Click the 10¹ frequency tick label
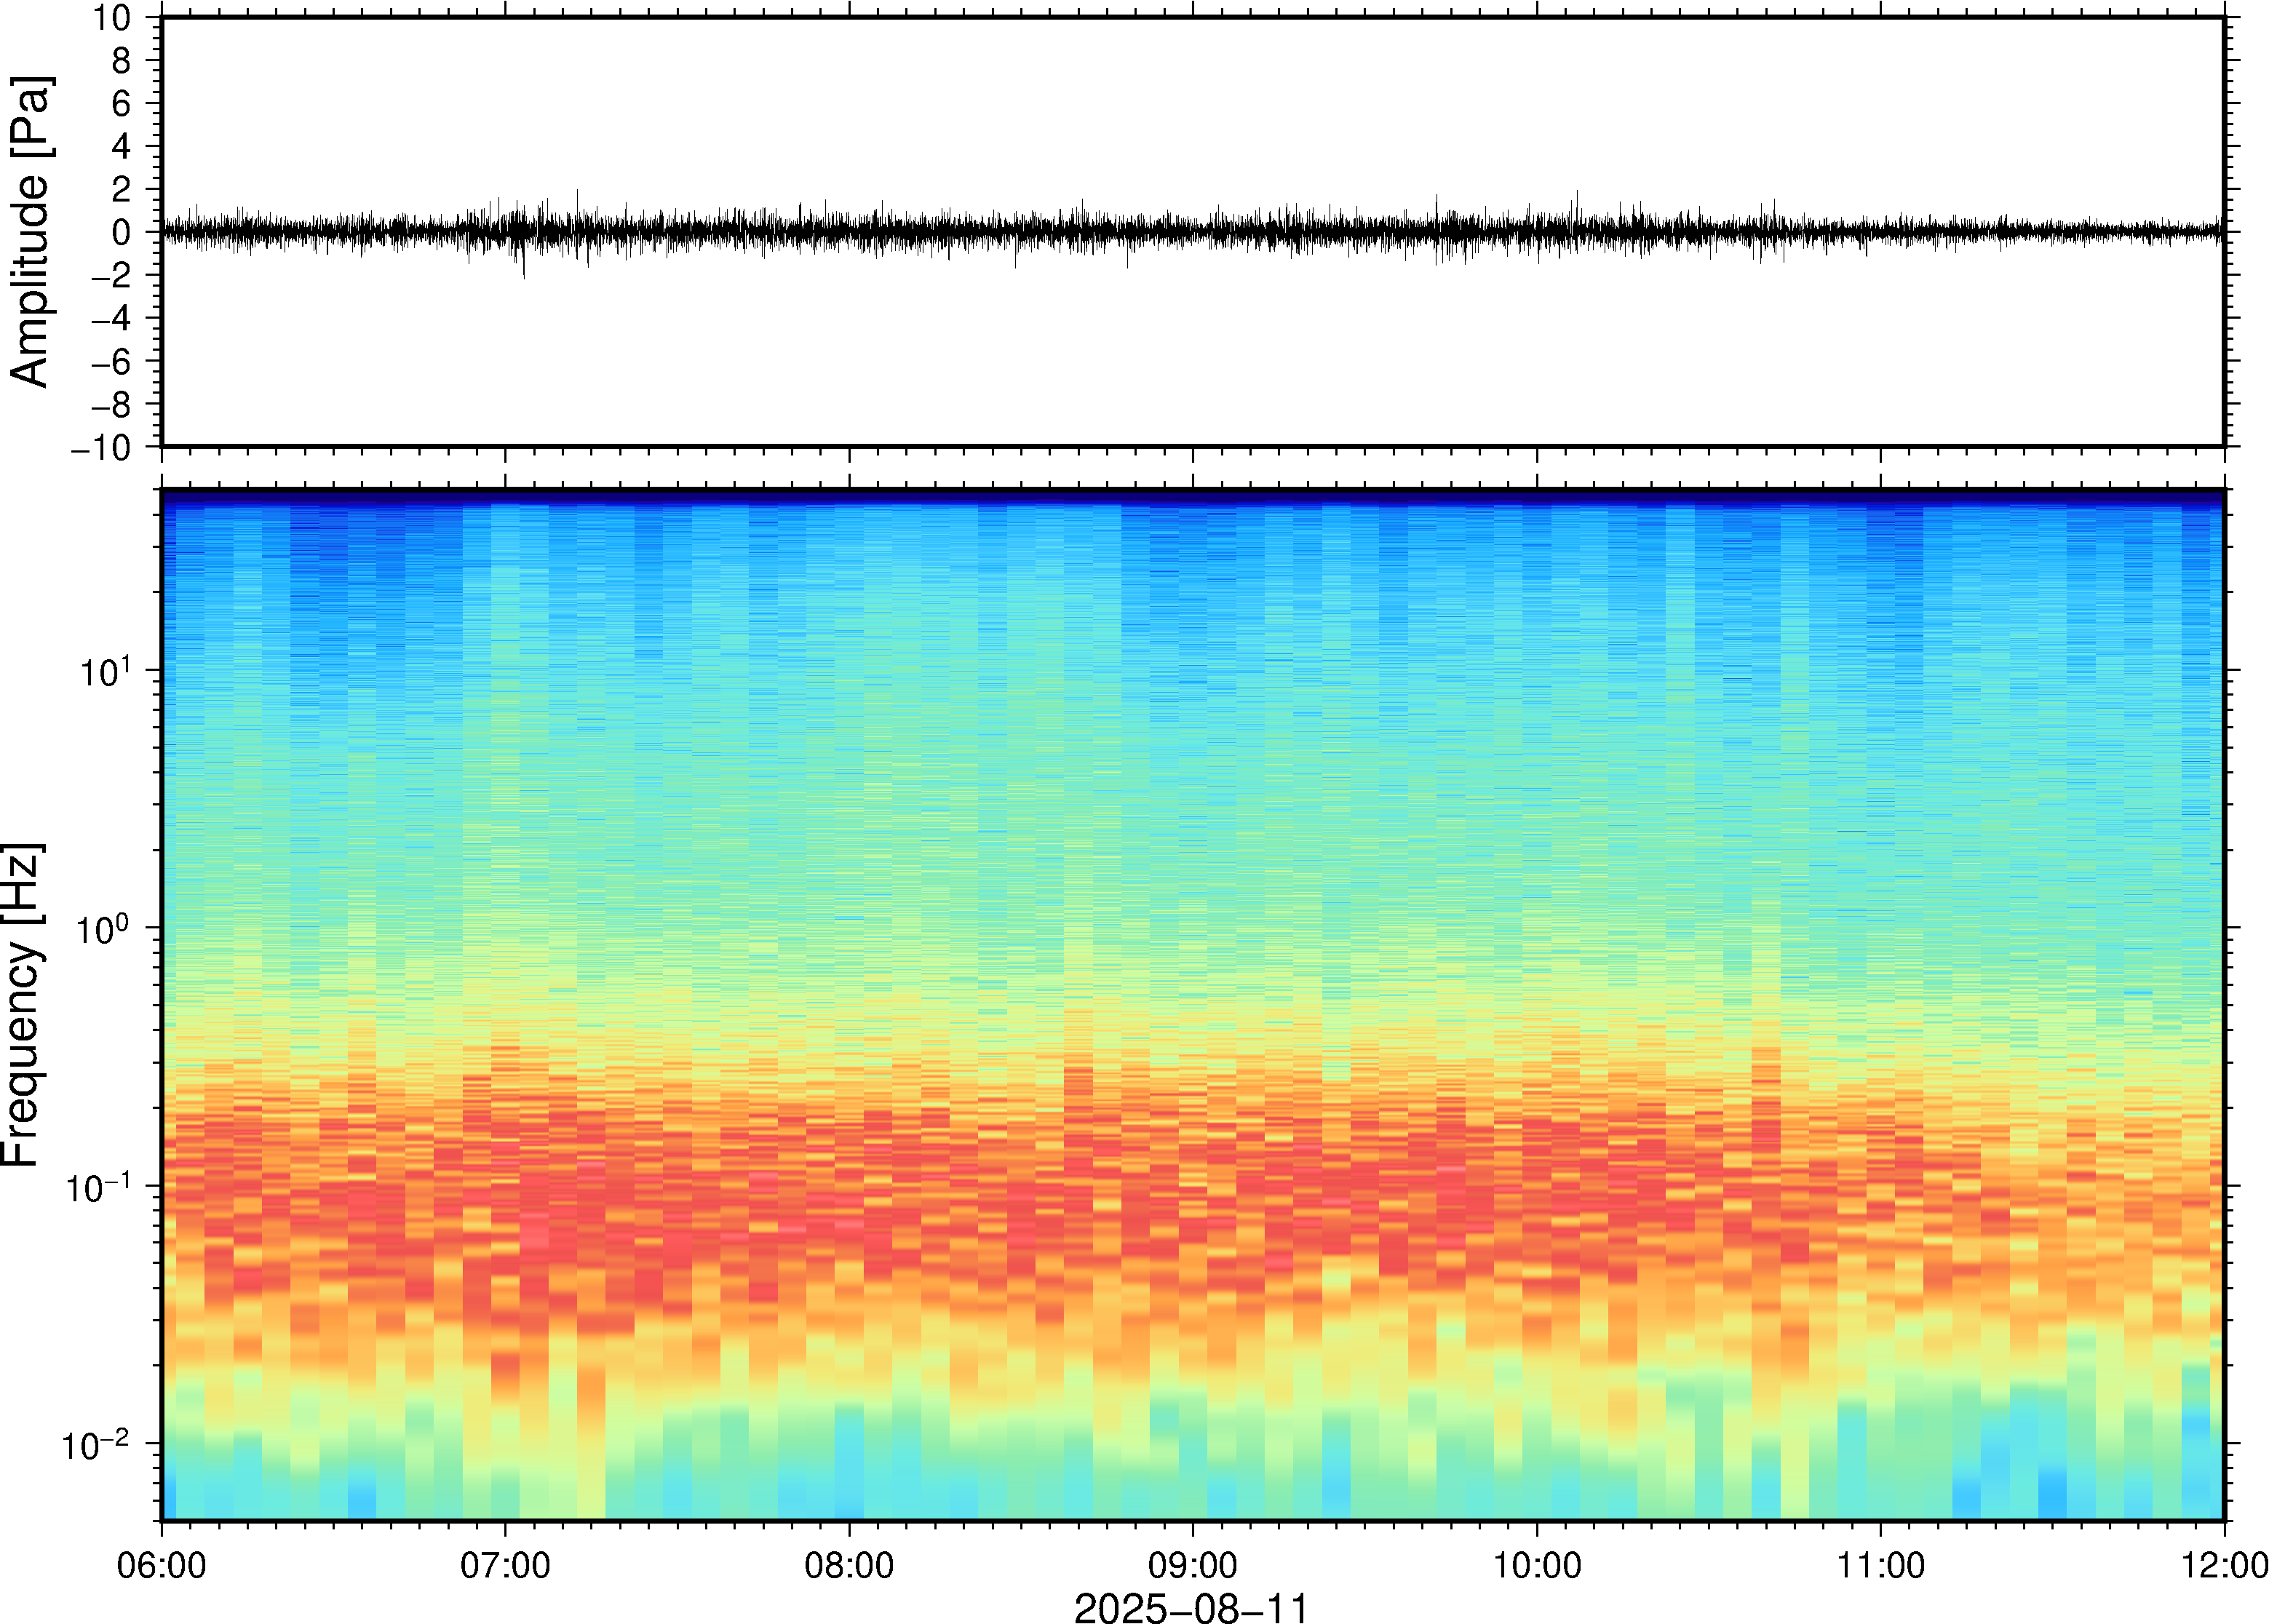2269x1624 pixels. (105, 670)
